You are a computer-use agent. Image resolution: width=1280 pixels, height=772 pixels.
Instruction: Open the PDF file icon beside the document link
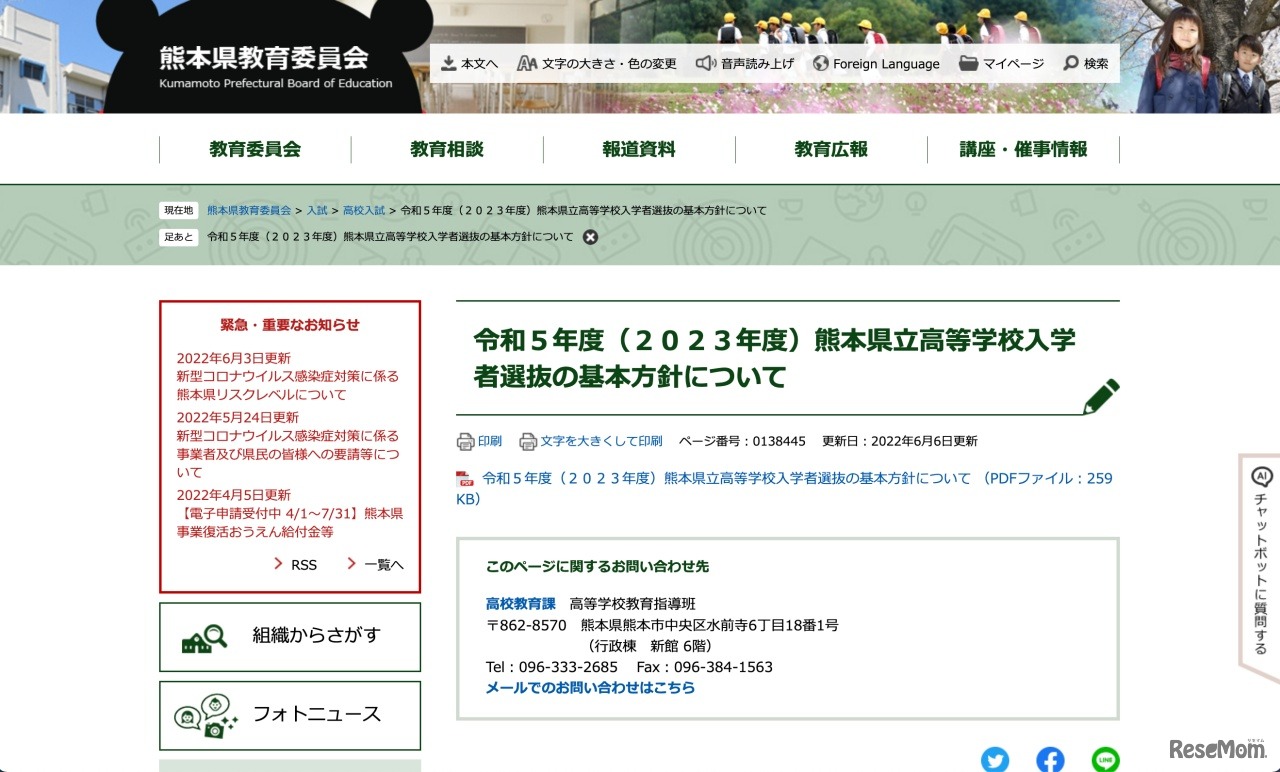click(x=466, y=478)
